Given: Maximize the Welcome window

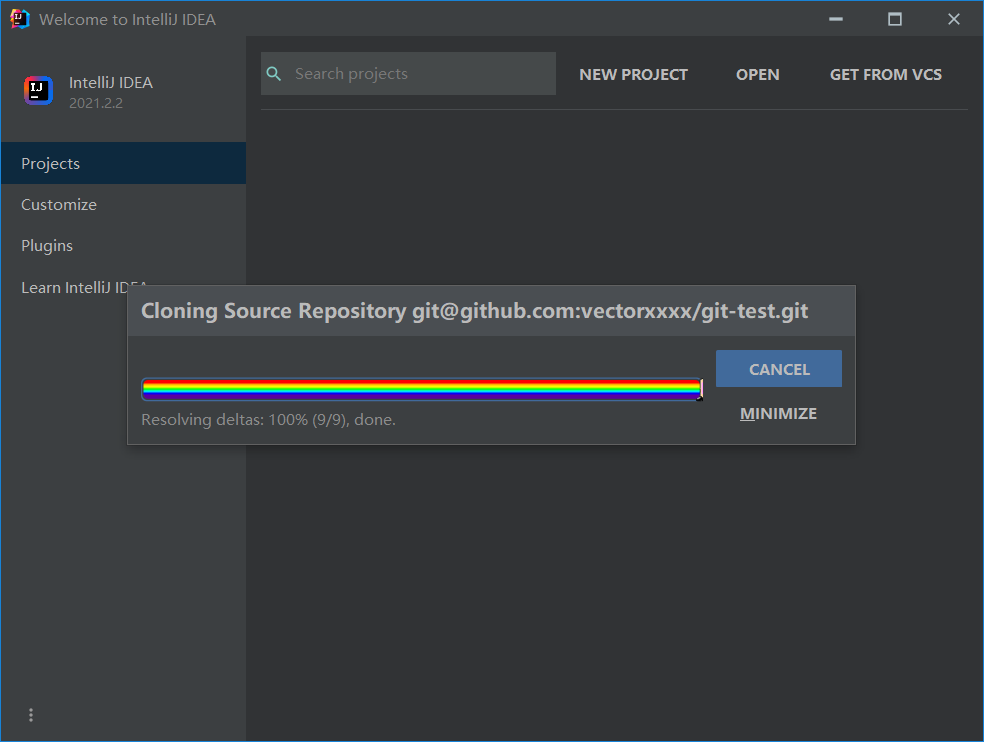Looking at the screenshot, I should pyautogui.click(x=895, y=19).
